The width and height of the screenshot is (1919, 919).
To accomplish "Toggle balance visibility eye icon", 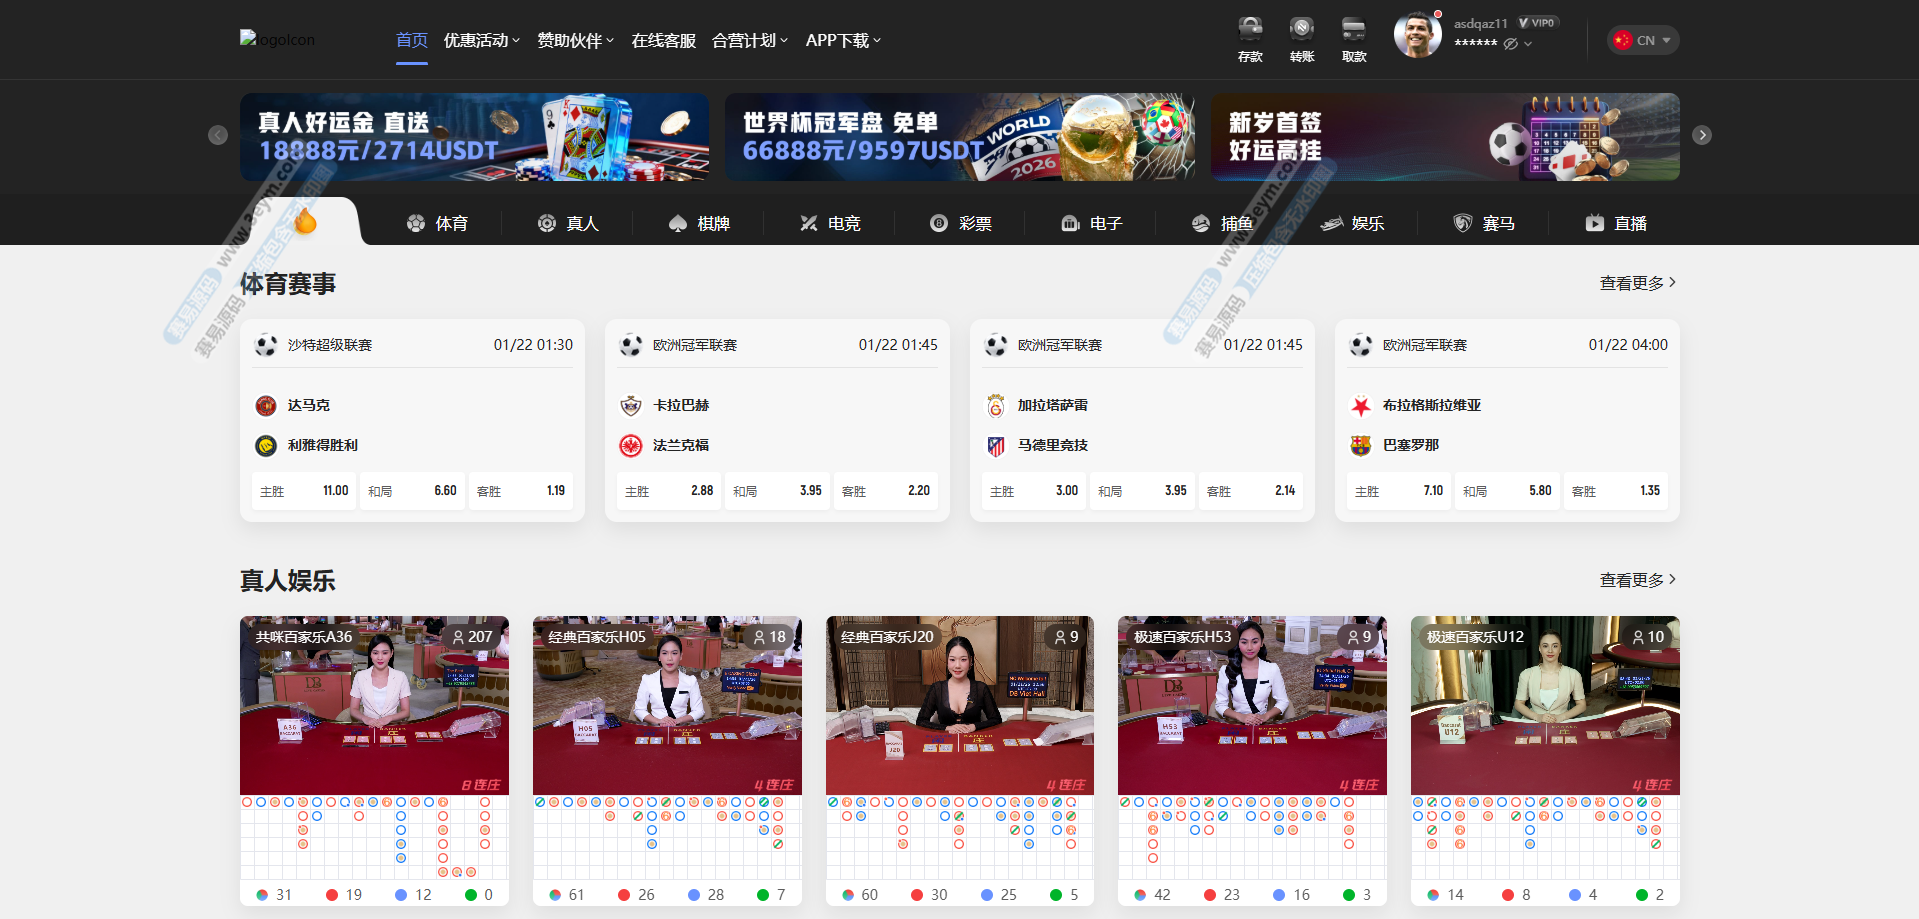I will 1510,43.
